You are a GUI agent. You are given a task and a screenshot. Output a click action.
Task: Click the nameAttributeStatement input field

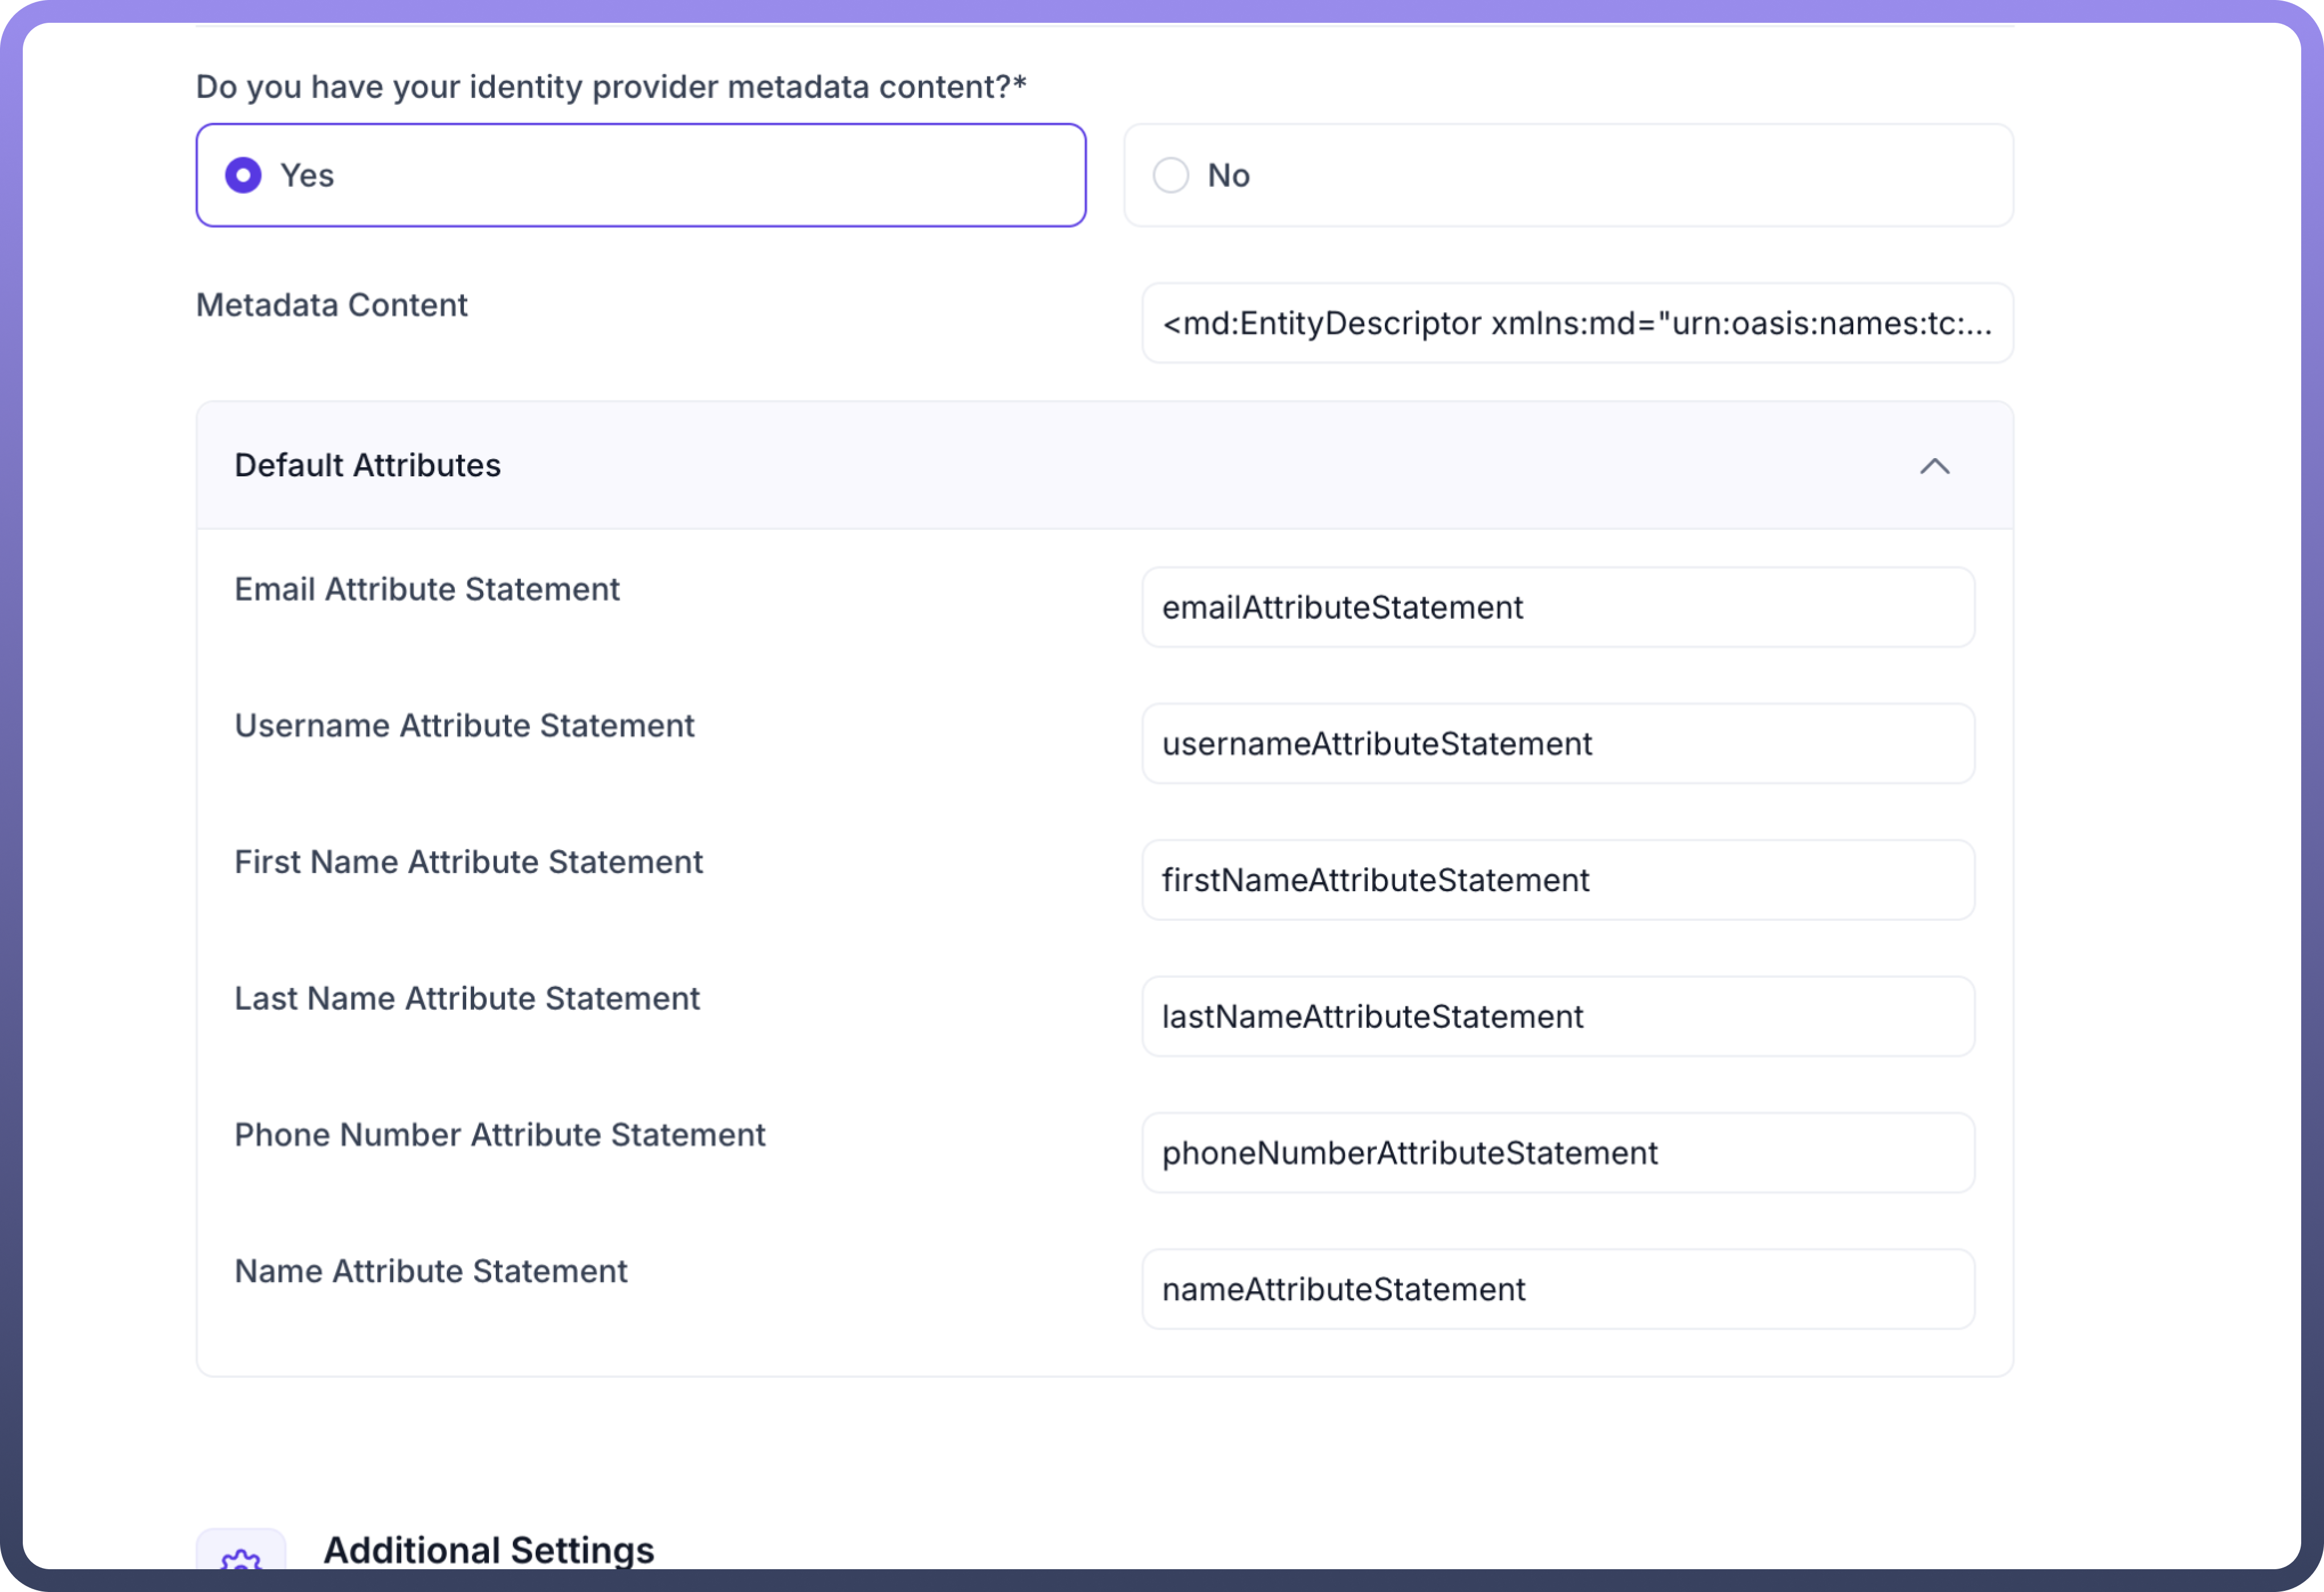[1557, 1289]
